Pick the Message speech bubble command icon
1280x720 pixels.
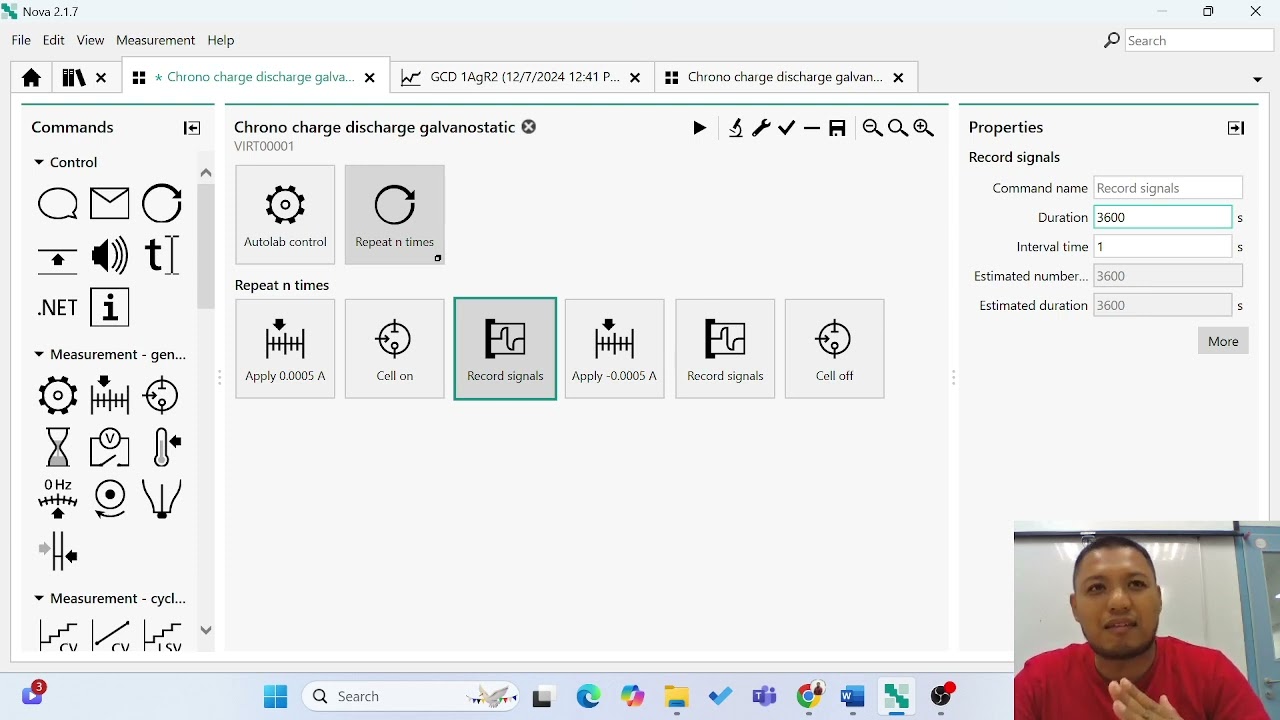58,204
